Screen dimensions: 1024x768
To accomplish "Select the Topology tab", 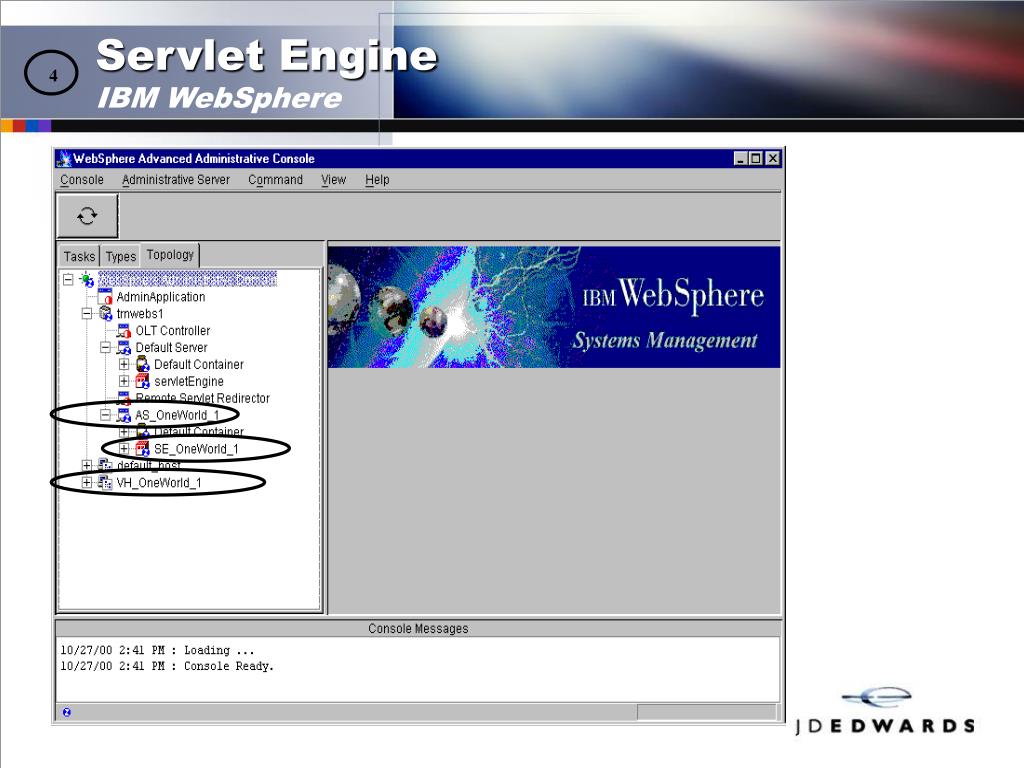I will click(170, 255).
